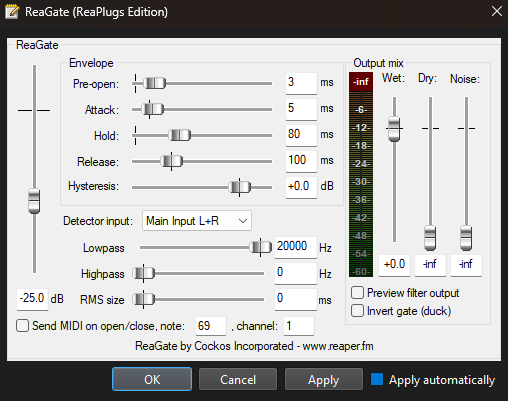Click the Apply button

324,379
